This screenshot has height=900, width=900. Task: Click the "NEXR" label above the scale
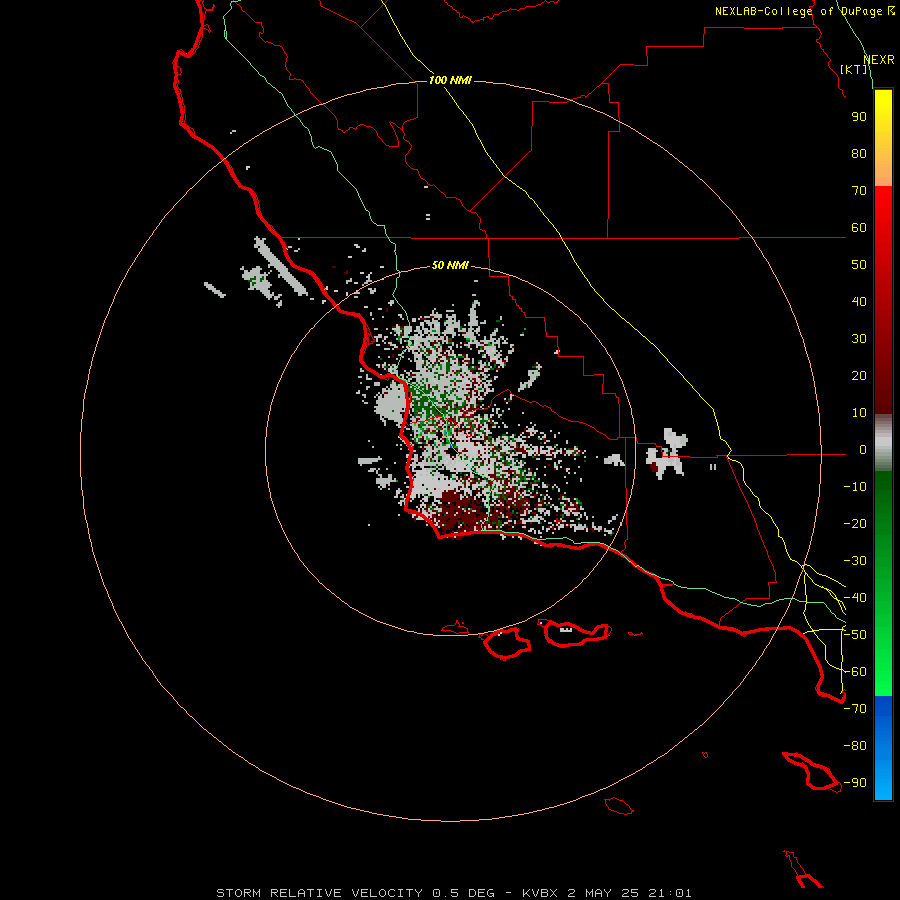click(879, 60)
